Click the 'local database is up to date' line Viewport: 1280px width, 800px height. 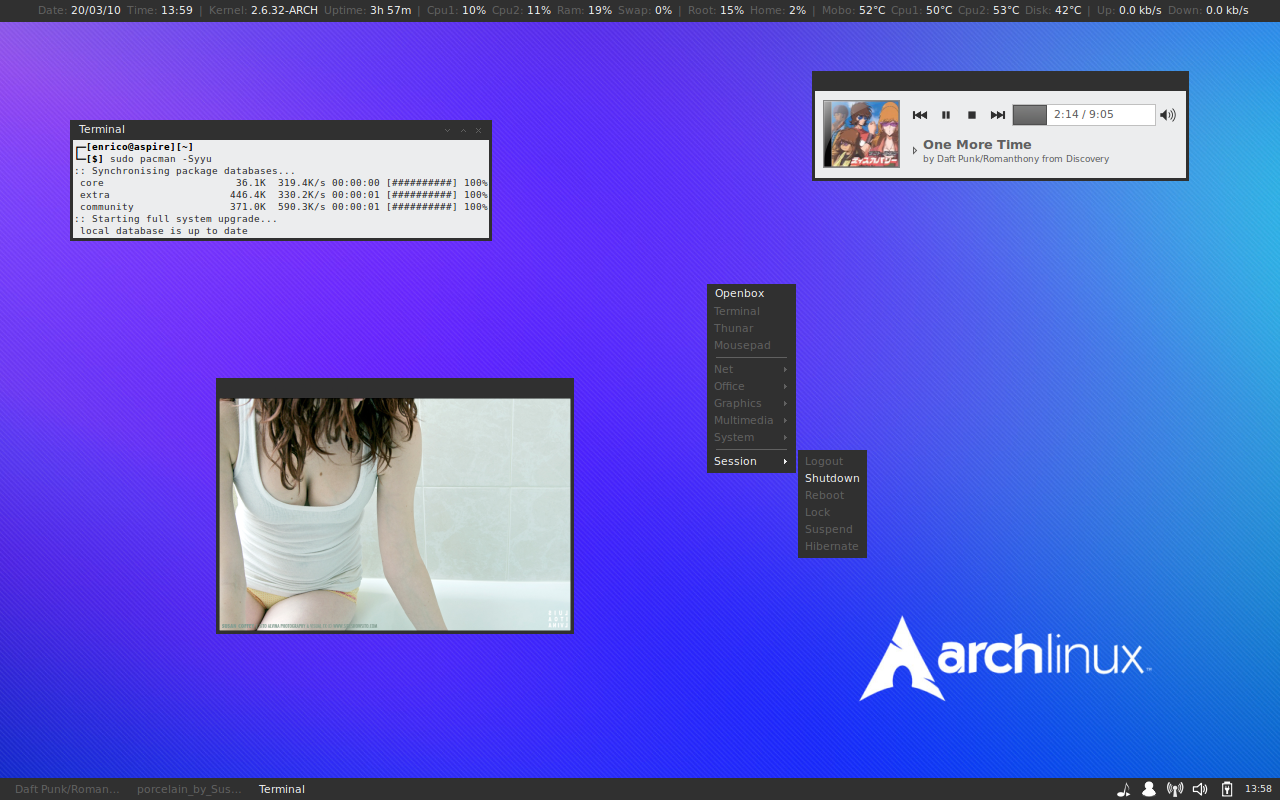164,231
